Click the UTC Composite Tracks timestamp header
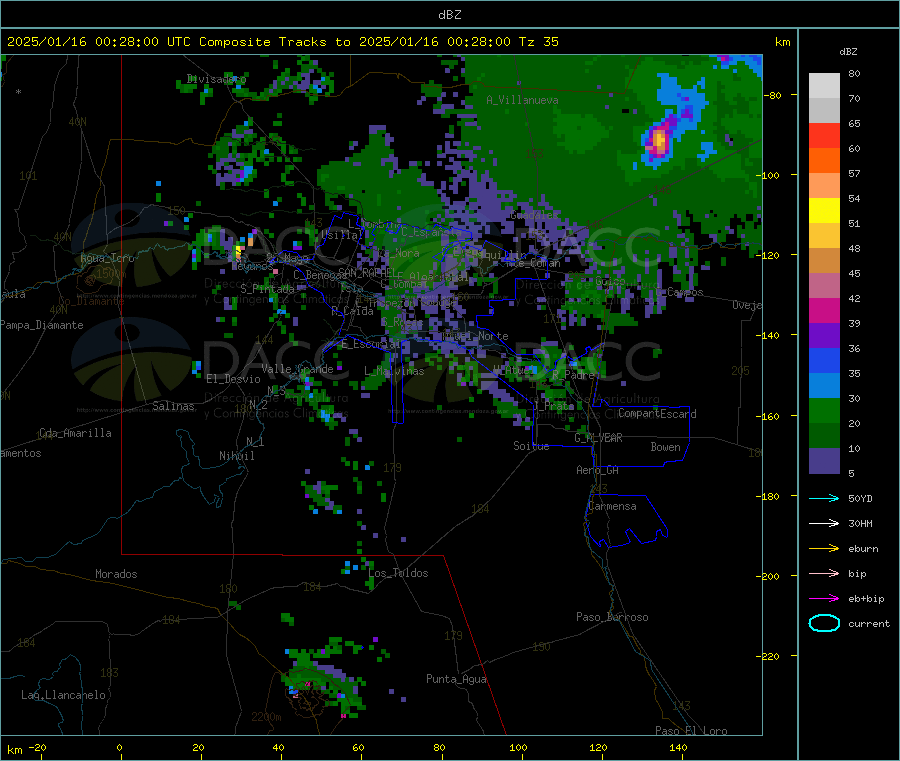This screenshot has height=761, width=900. point(282,42)
